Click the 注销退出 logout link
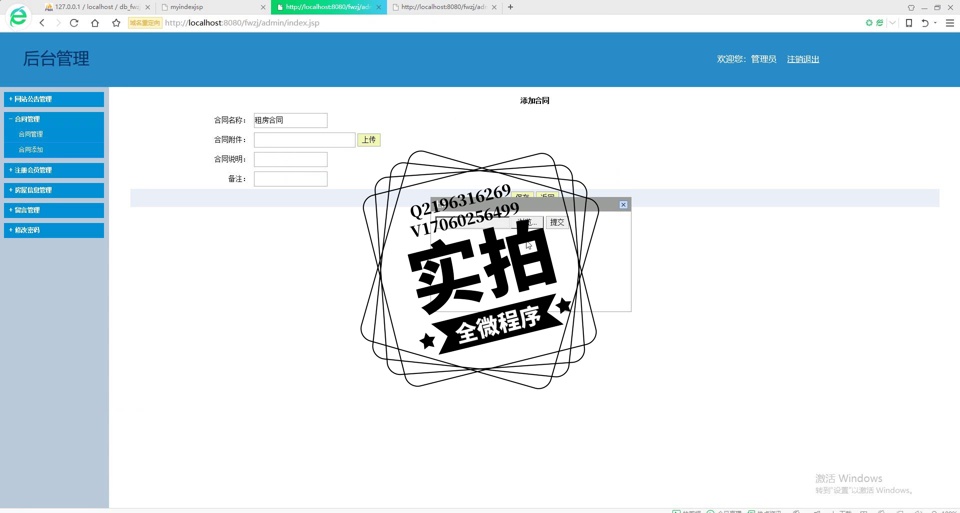This screenshot has width=960, height=513. (802, 60)
